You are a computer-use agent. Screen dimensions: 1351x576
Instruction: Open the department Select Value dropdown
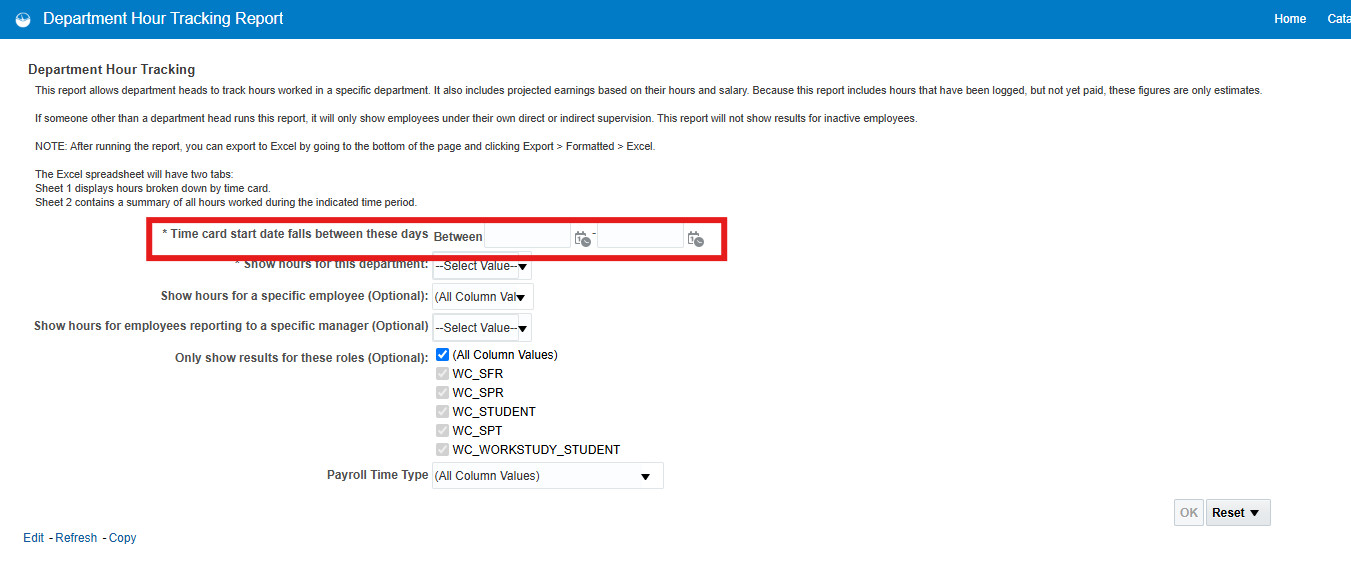[482, 266]
